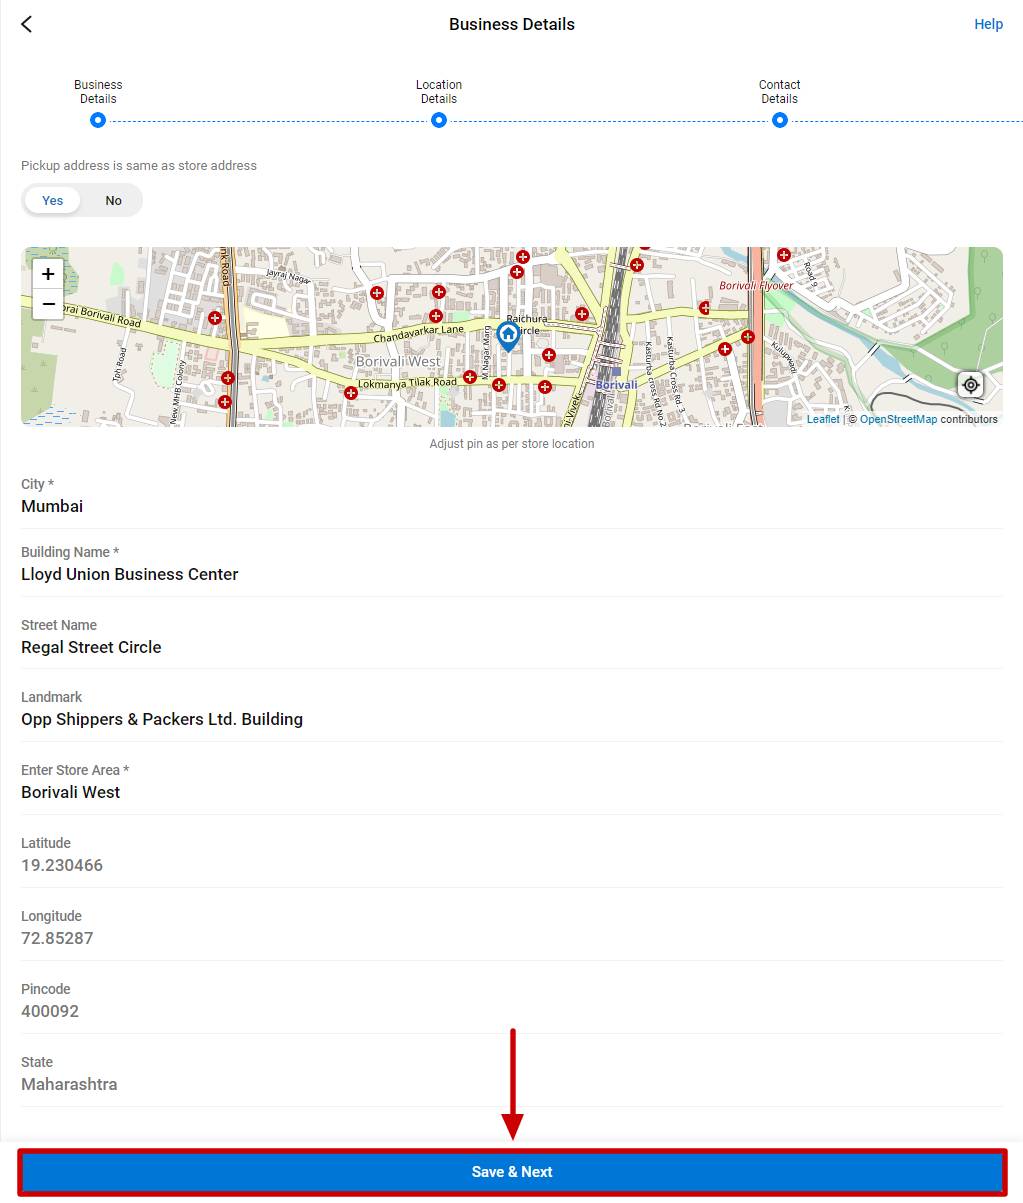Zoom in on the map
Viewport: 1023px width, 1203px height.
click(48, 274)
